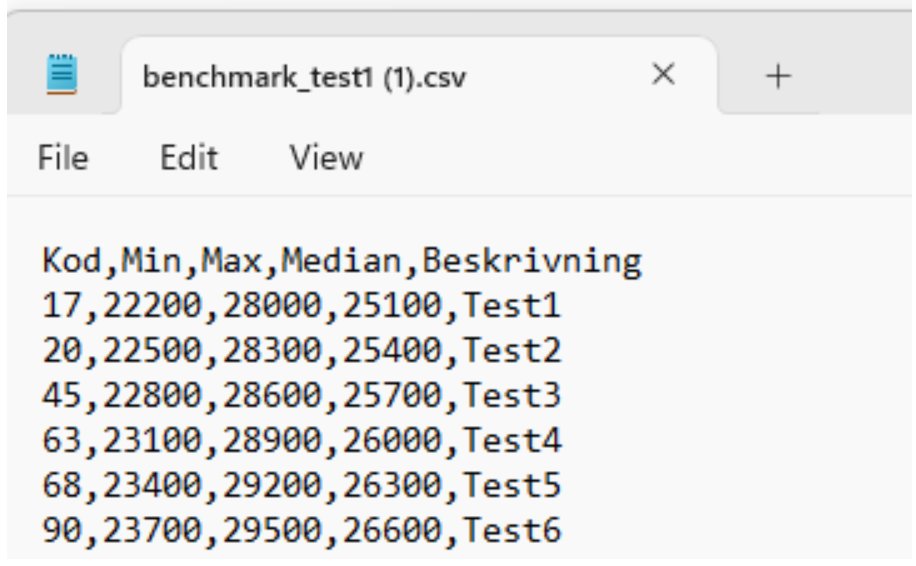Click the code 90 at last row start

pos(62,530)
